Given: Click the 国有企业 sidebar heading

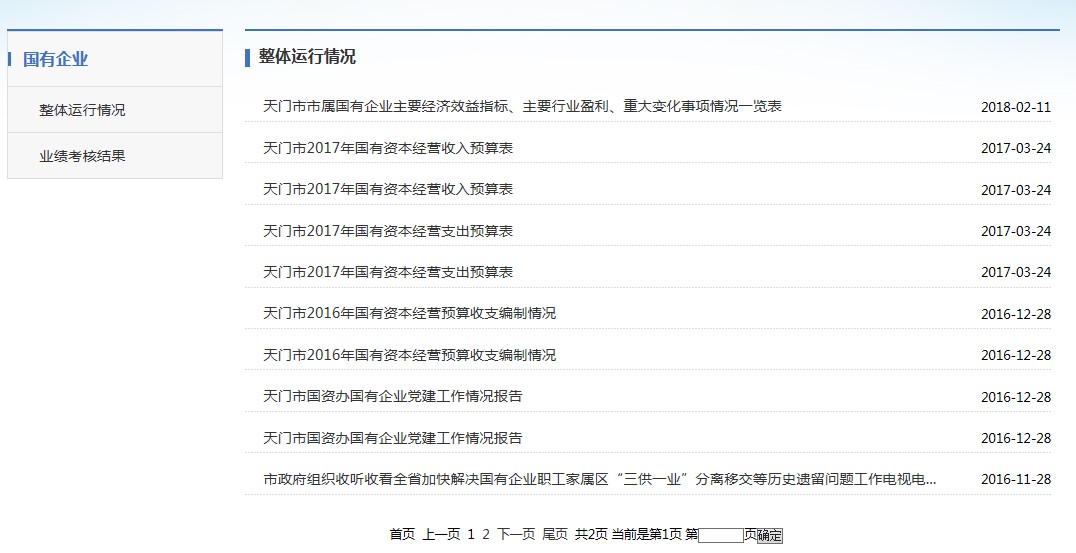Looking at the screenshot, I should pyautogui.click(x=56, y=59).
